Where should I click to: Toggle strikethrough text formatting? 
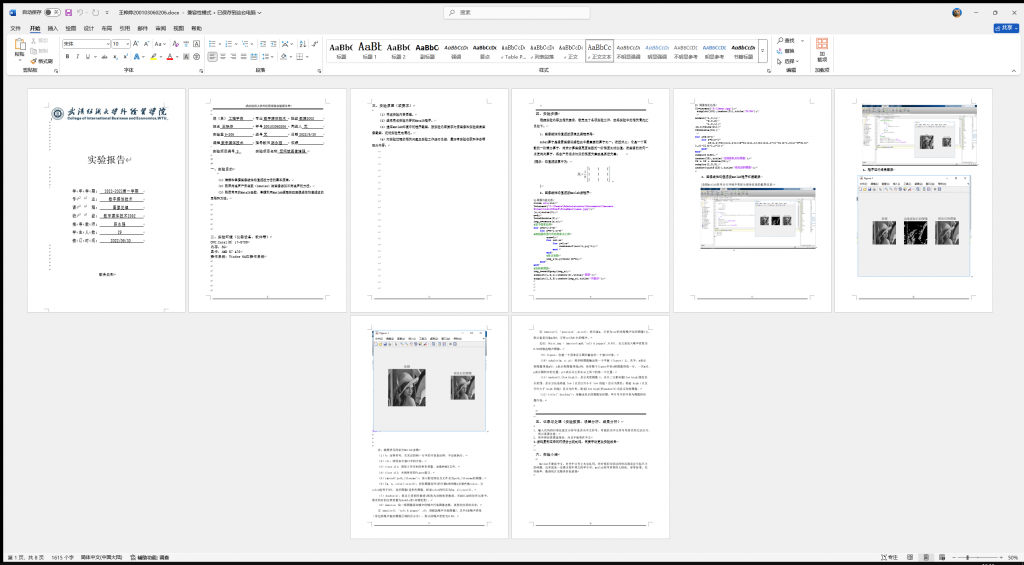point(103,57)
